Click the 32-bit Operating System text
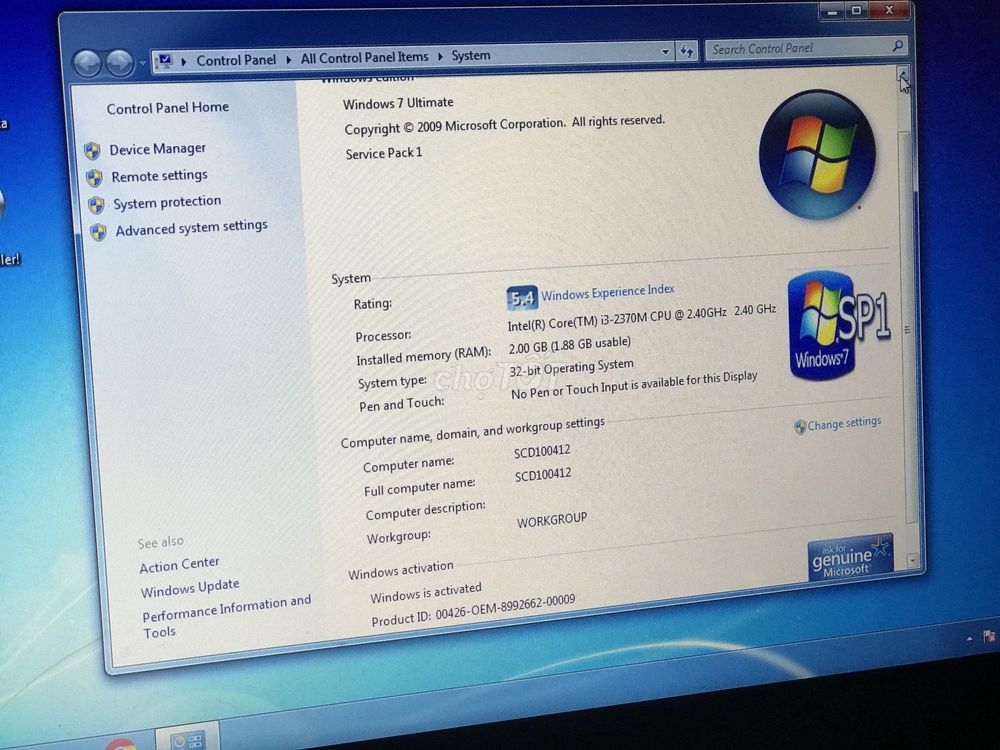 [571, 368]
